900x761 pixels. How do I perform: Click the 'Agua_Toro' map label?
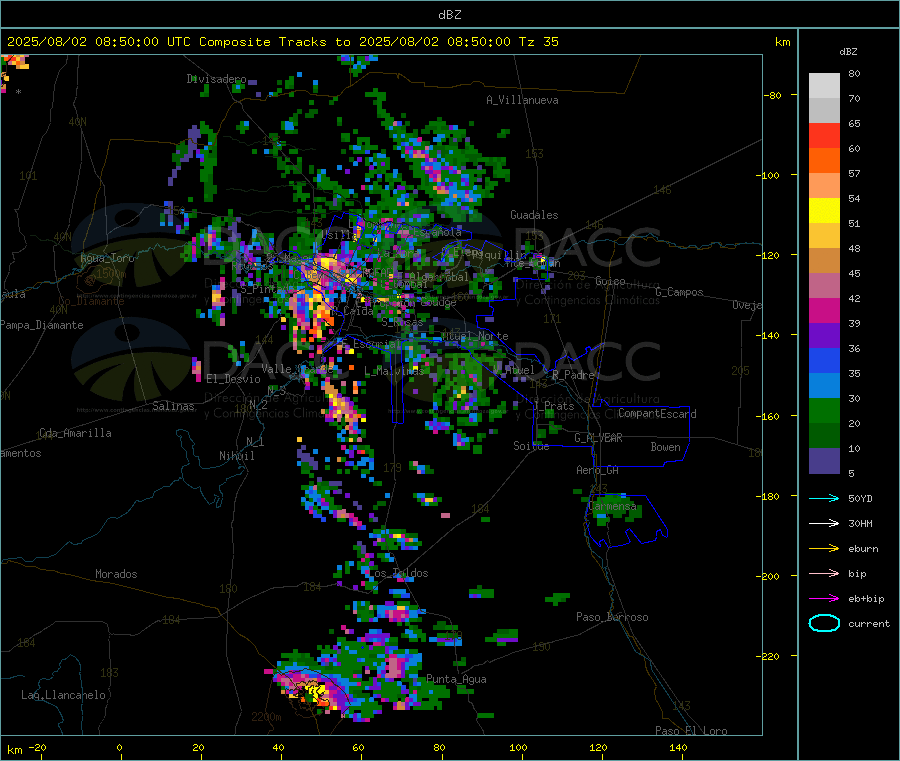coord(107,258)
